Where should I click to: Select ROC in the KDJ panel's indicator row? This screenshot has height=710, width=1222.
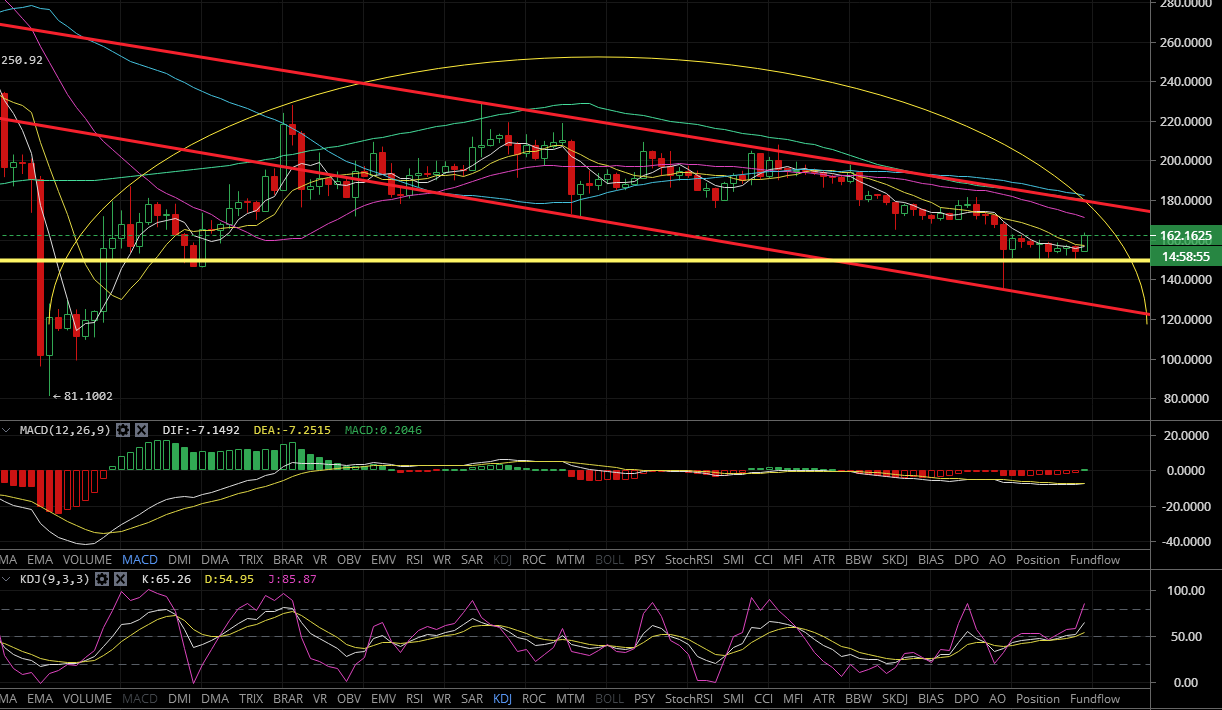(x=534, y=698)
